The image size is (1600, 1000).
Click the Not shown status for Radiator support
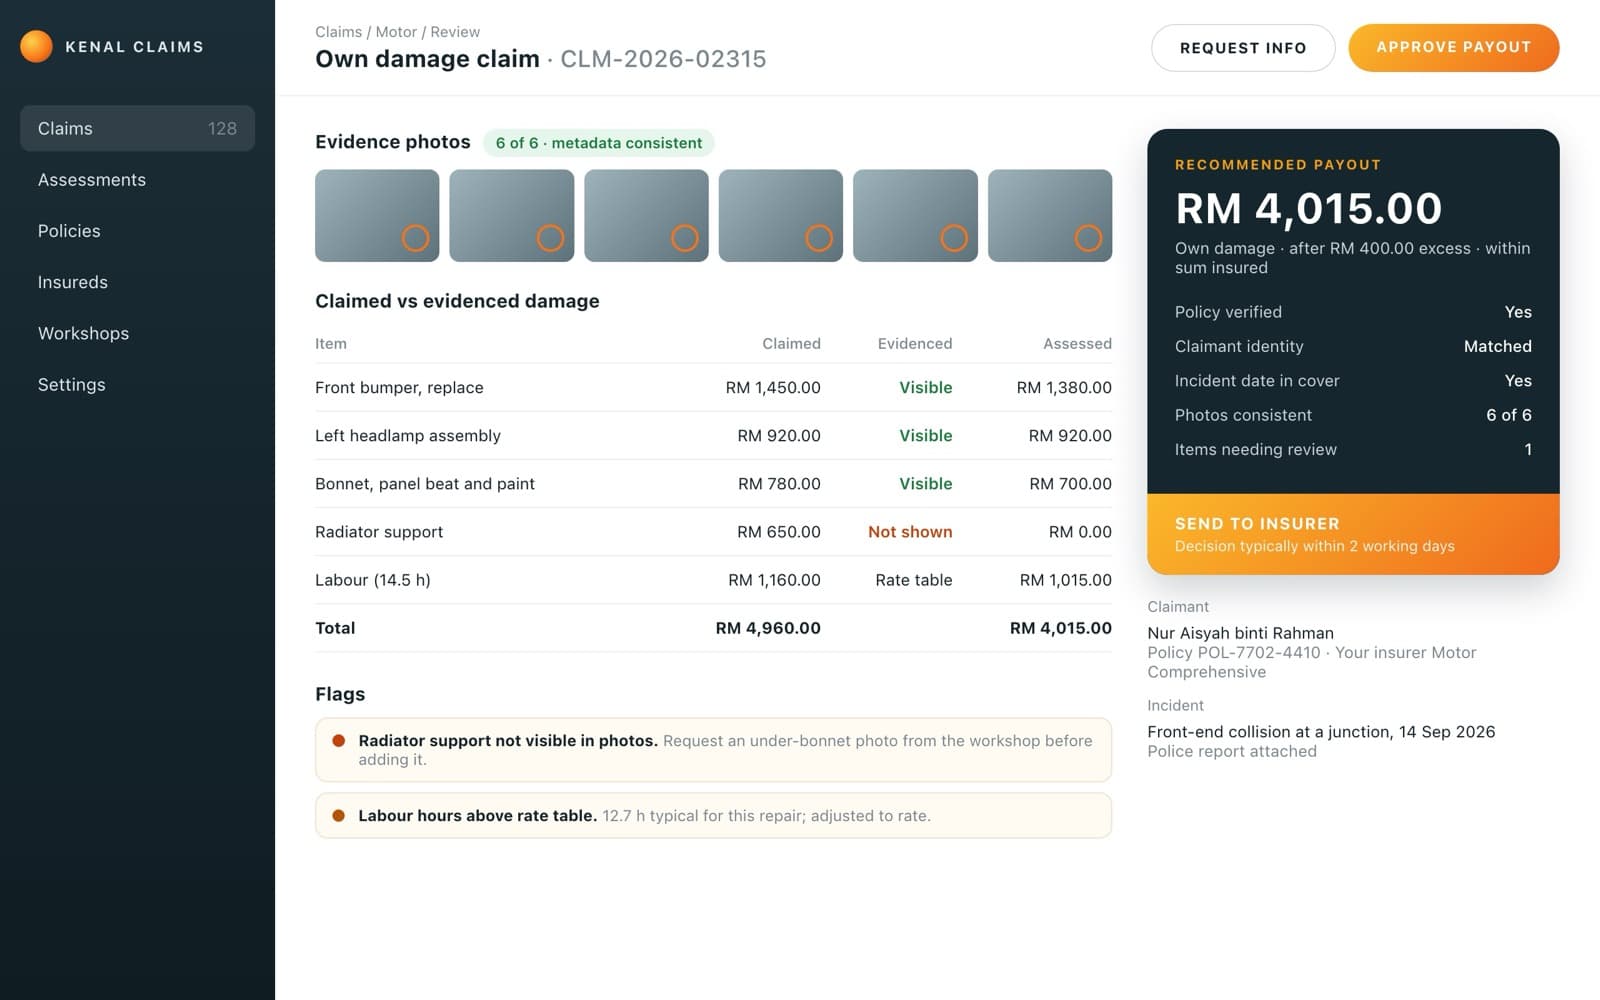tap(910, 532)
